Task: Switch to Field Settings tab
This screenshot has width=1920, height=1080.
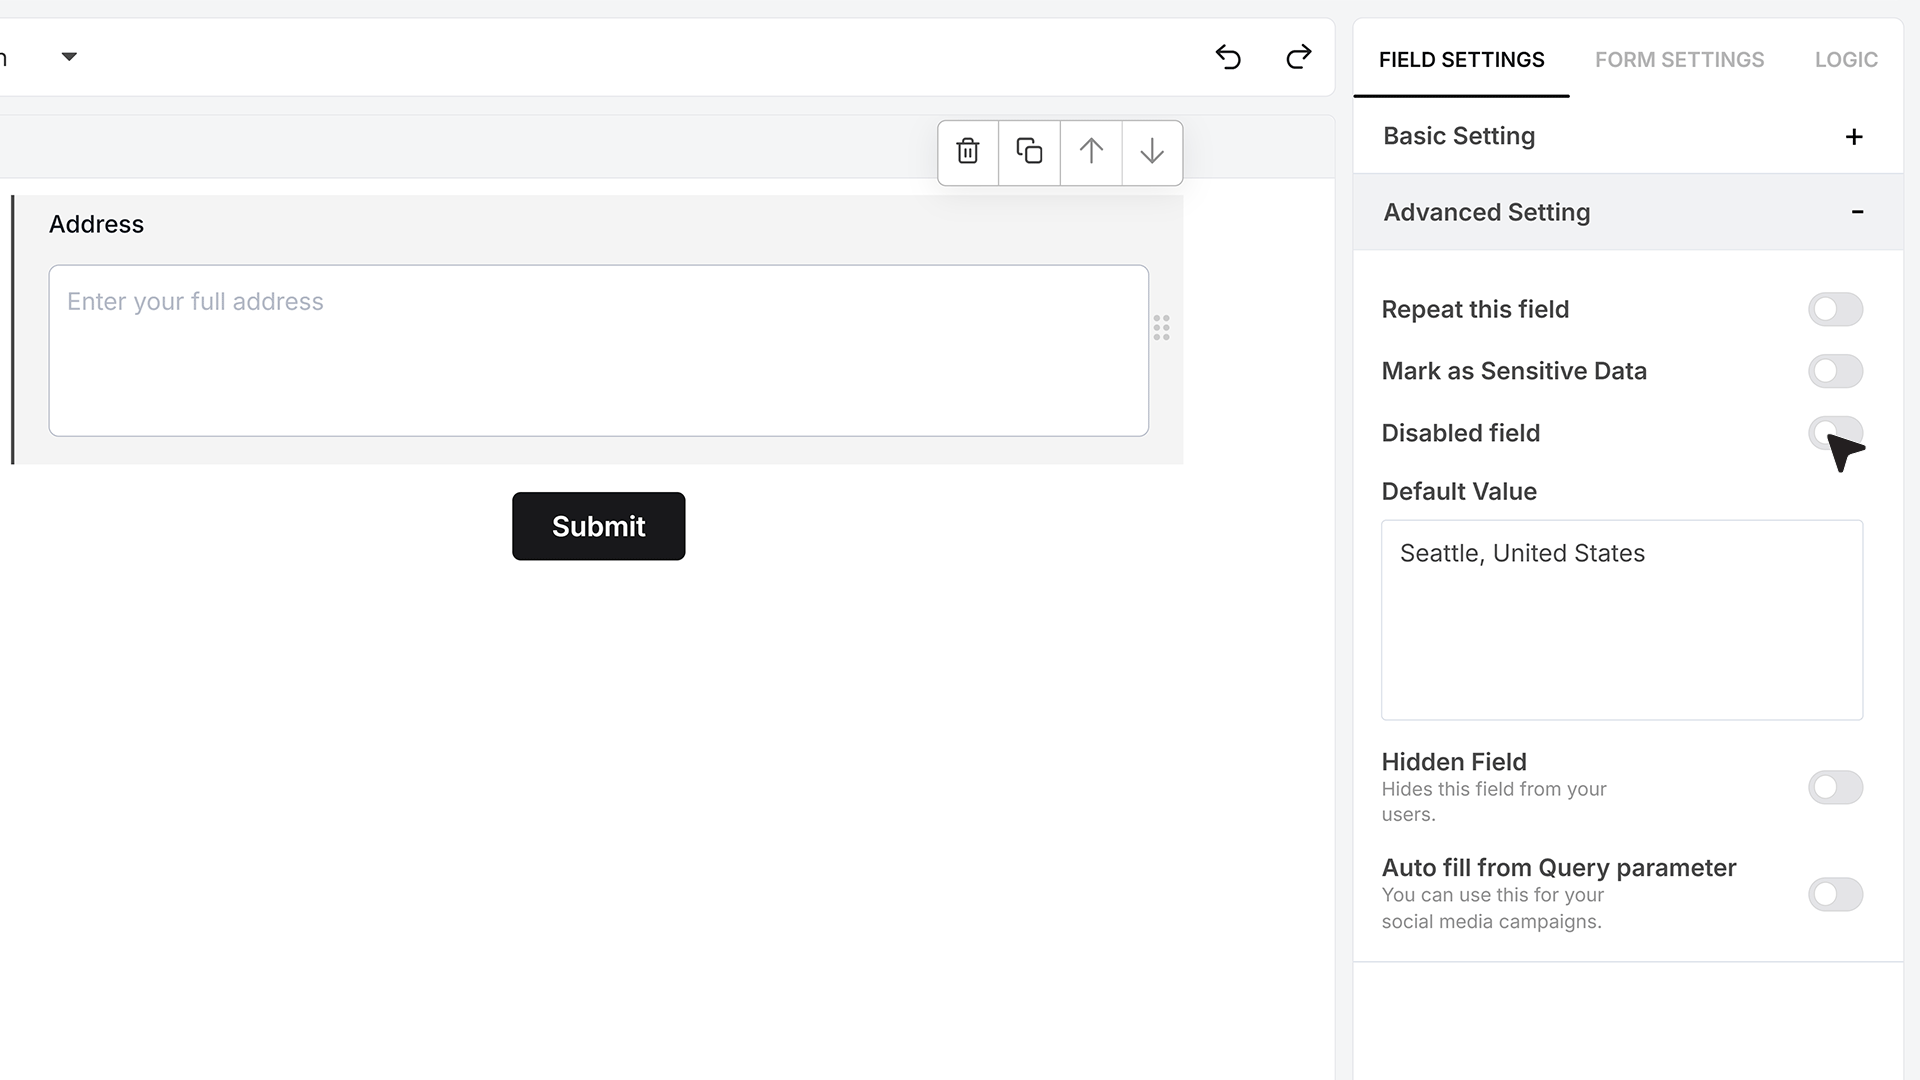Action: (x=1461, y=60)
